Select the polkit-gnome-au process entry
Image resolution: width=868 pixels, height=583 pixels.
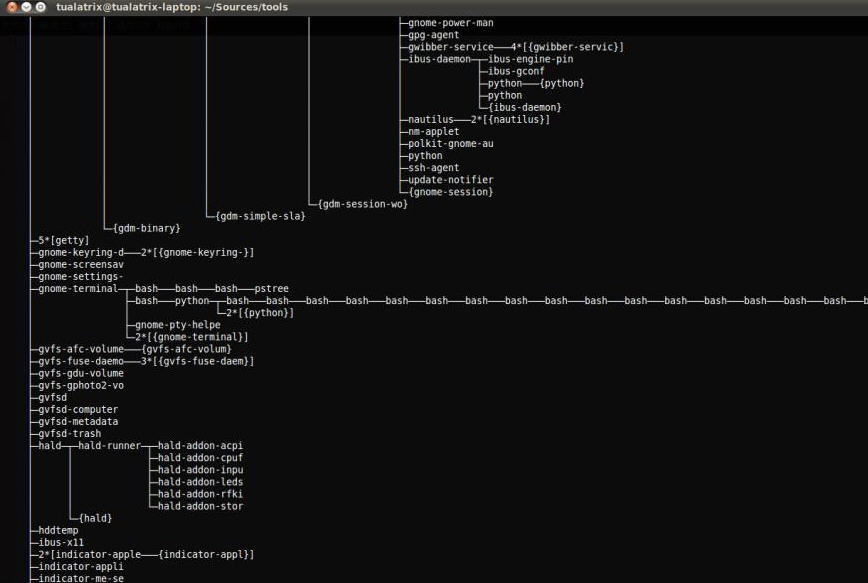tap(451, 144)
